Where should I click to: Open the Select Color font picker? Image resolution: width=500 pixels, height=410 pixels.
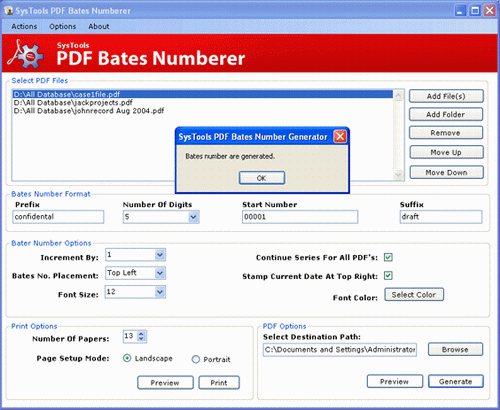414,295
